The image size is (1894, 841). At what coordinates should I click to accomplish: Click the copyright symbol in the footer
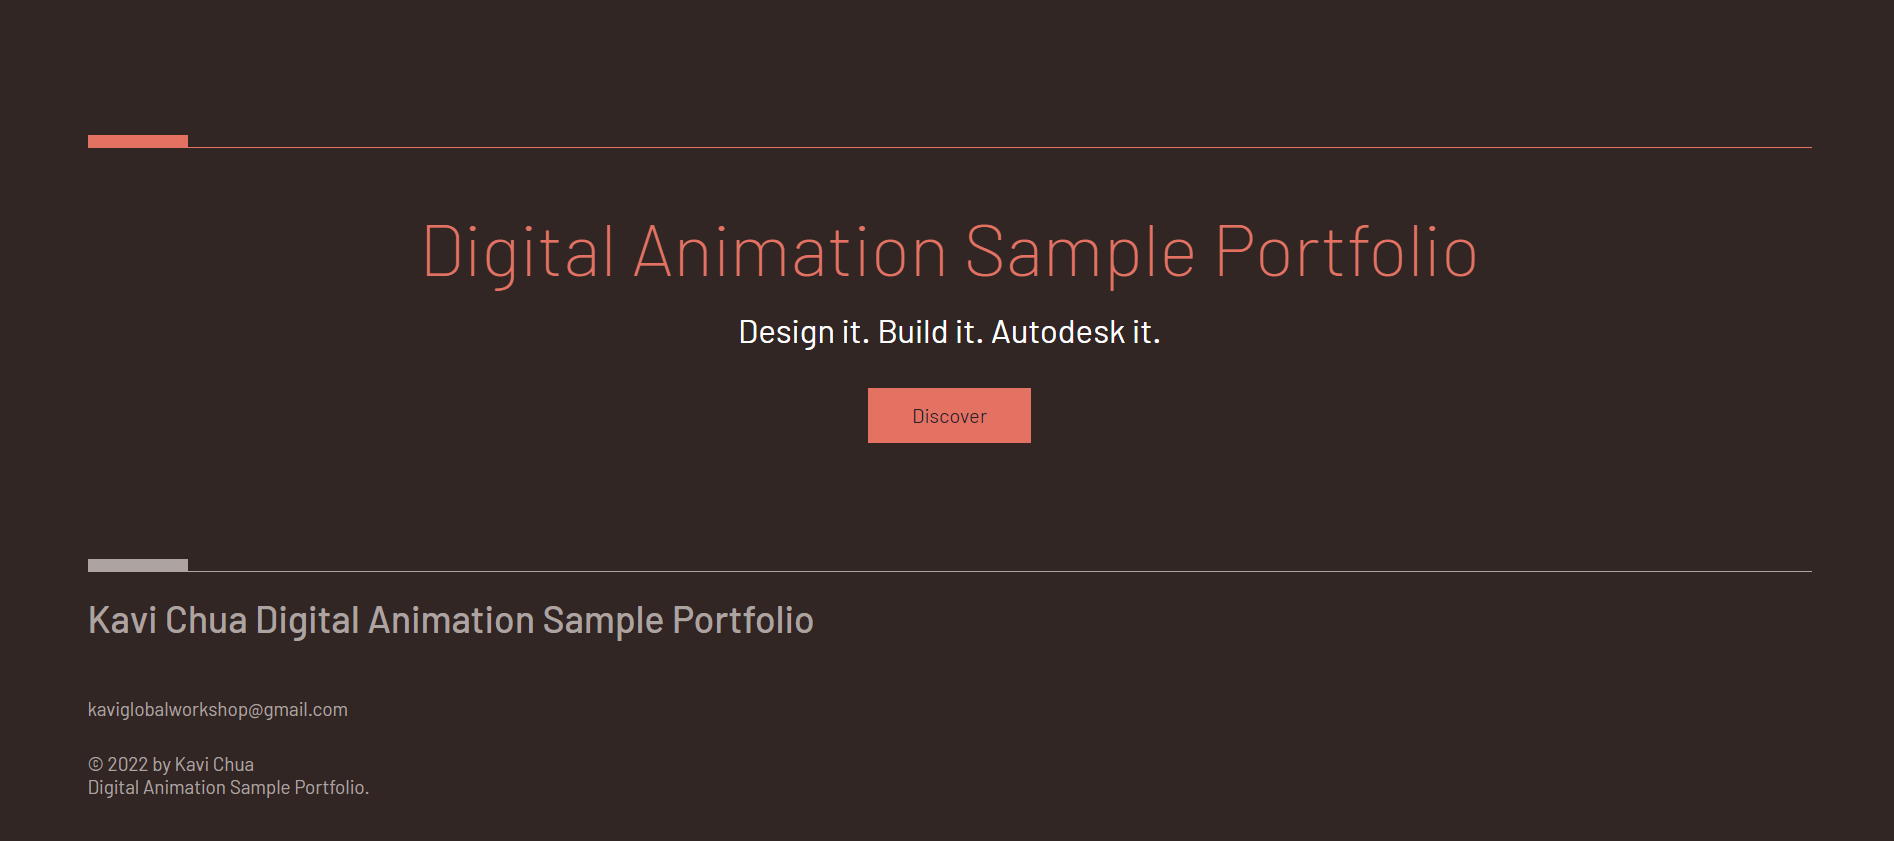tap(96, 765)
